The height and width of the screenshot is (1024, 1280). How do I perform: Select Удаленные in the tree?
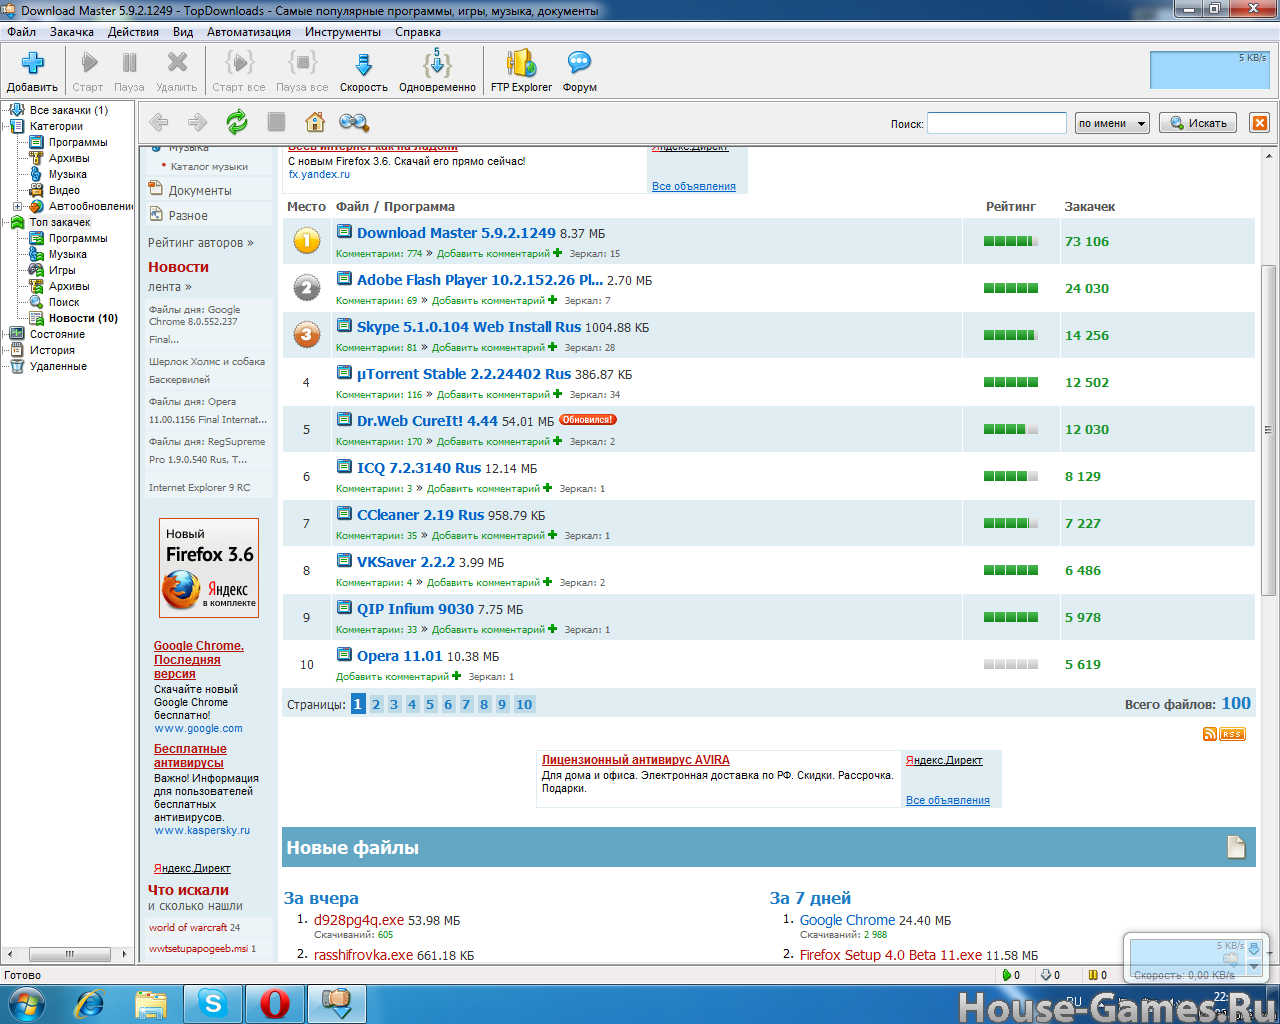(58, 366)
